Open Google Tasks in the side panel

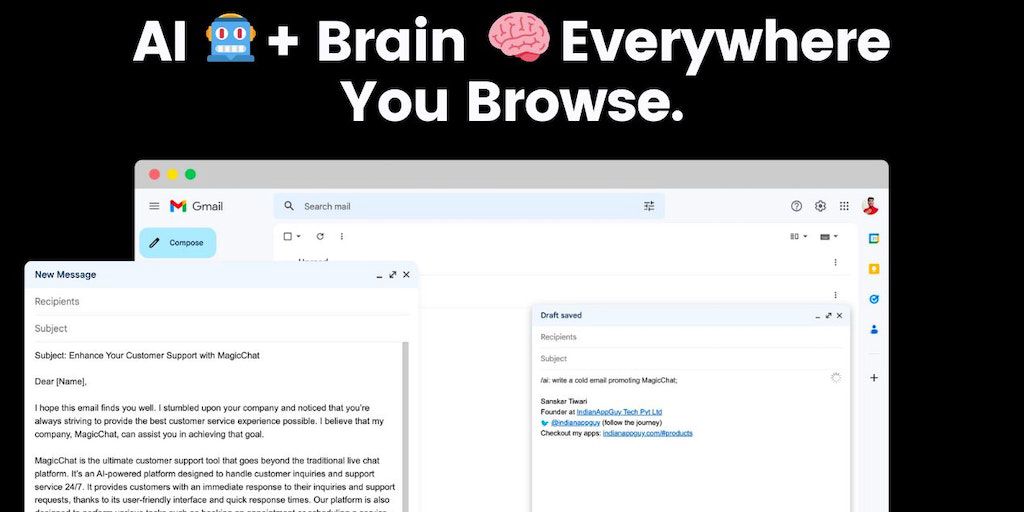coord(874,299)
